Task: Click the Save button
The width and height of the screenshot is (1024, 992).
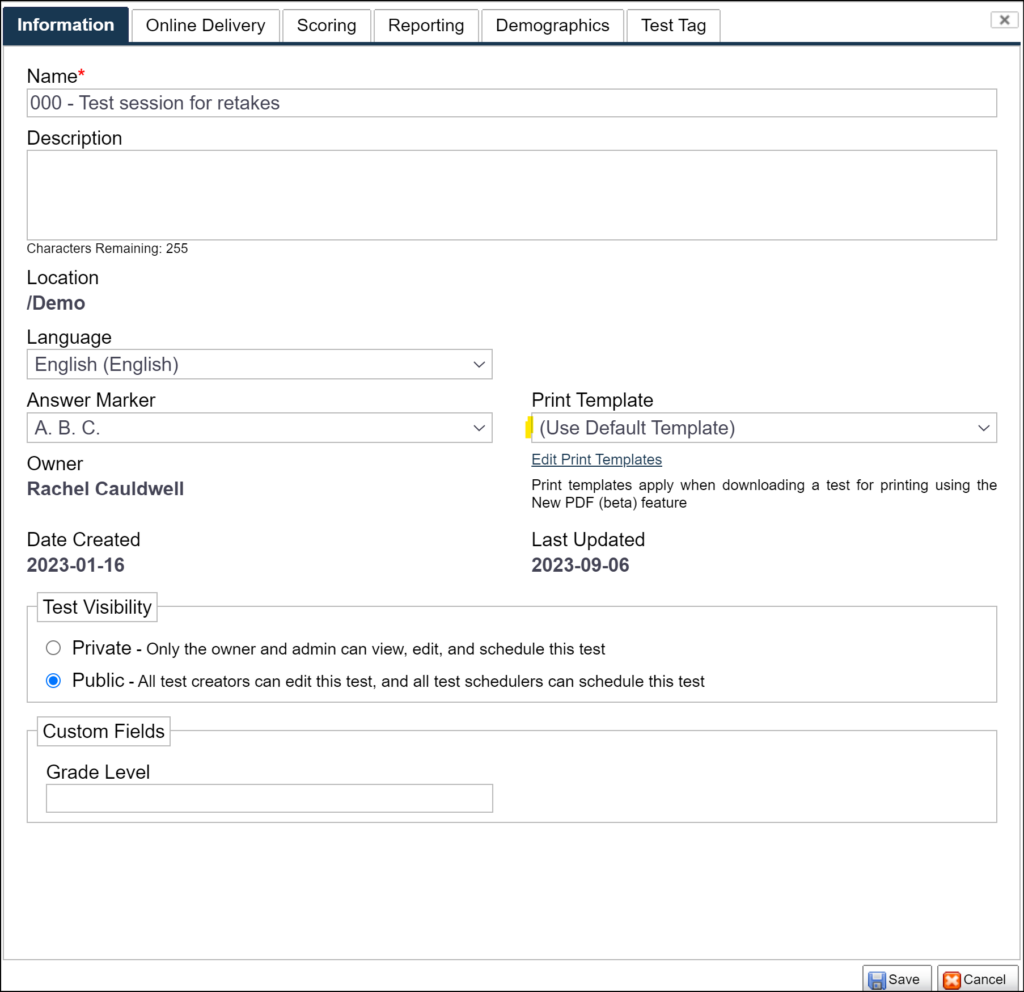Action: point(897,979)
